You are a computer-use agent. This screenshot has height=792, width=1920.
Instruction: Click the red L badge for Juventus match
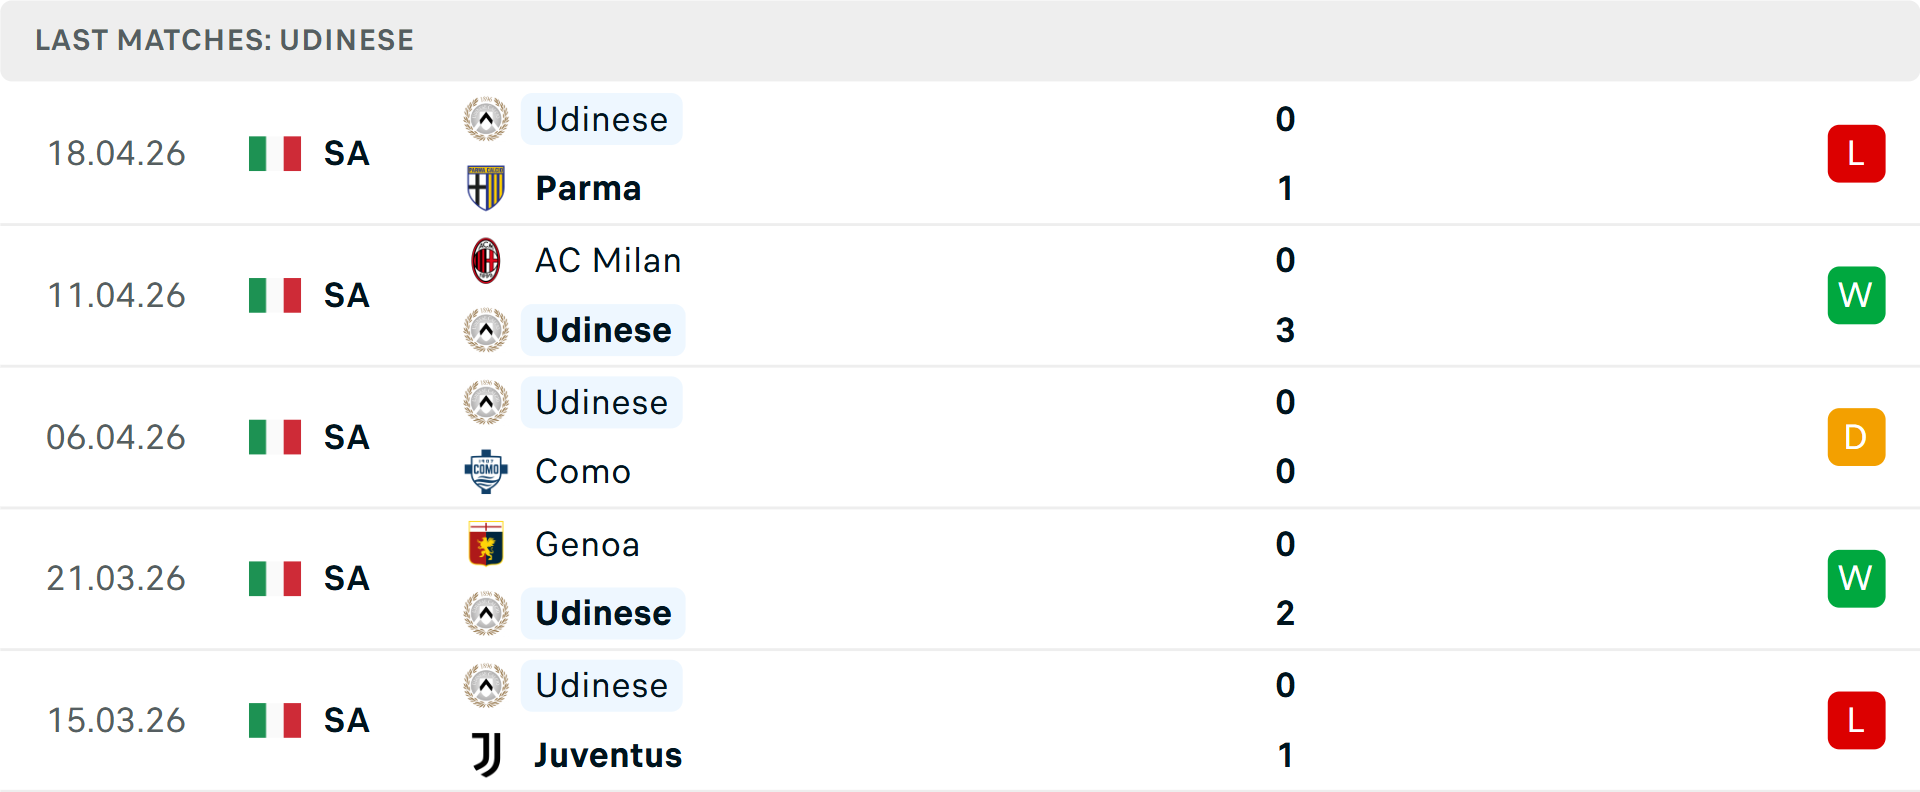coord(1856,721)
